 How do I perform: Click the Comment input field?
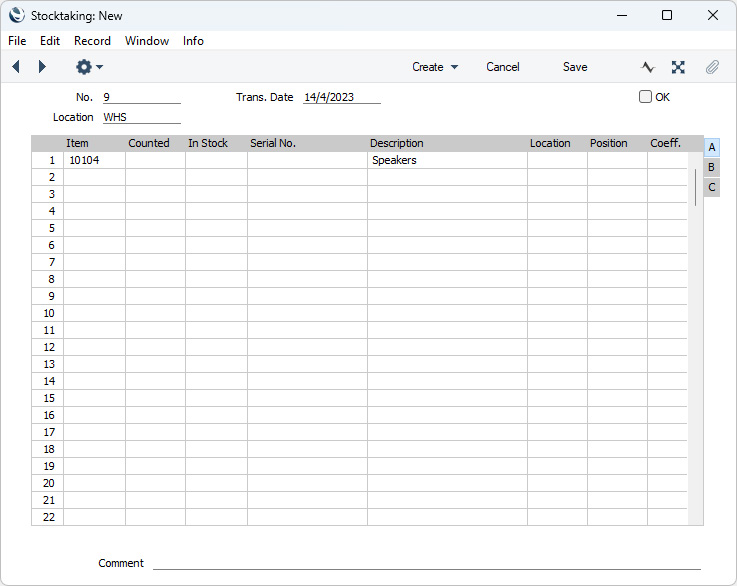[426, 563]
